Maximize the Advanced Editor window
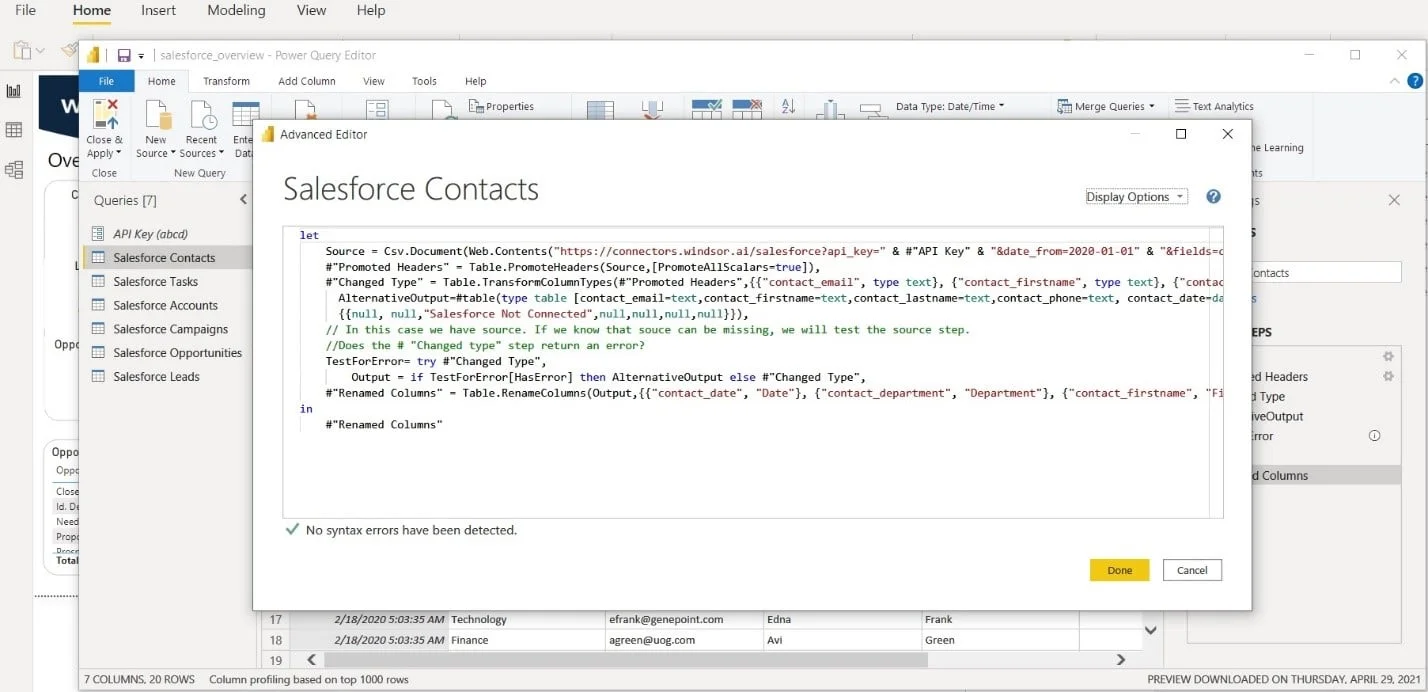The width and height of the screenshot is (1428, 692). tap(1181, 134)
